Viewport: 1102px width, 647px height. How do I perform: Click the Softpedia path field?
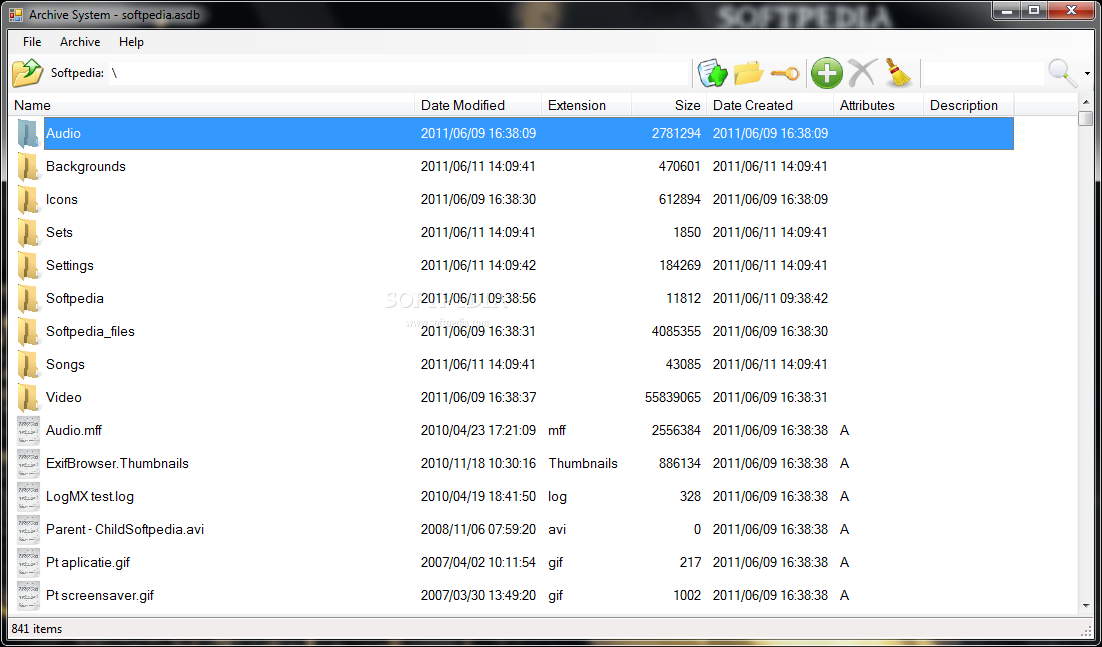(x=398, y=73)
